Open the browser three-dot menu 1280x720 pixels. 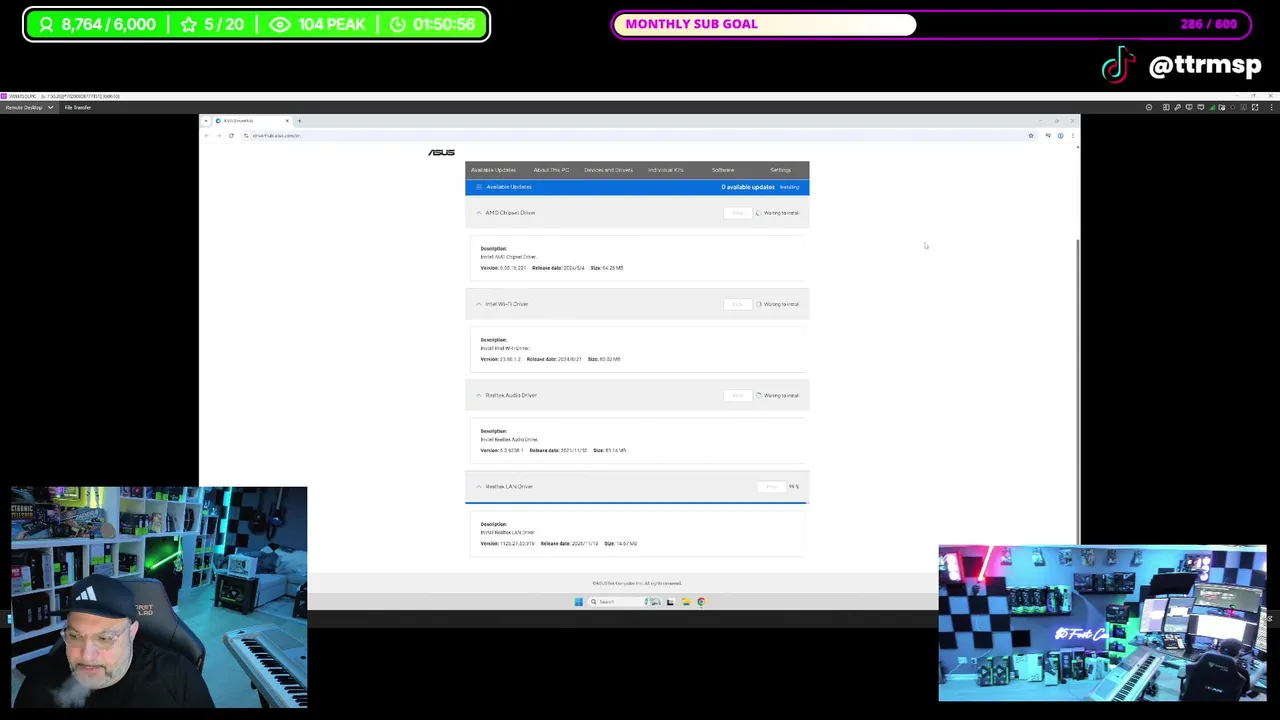[1073, 135]
